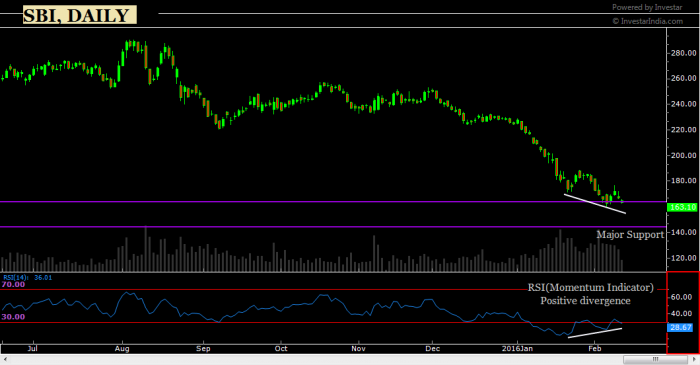Click the 200.00 price axis label
Image resolution: width=700 pixels, height=365 pixels.
683,156
